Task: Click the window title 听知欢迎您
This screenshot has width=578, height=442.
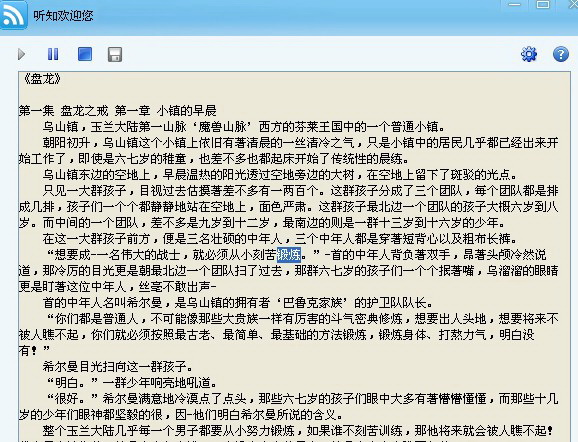Action: point(63,16)
